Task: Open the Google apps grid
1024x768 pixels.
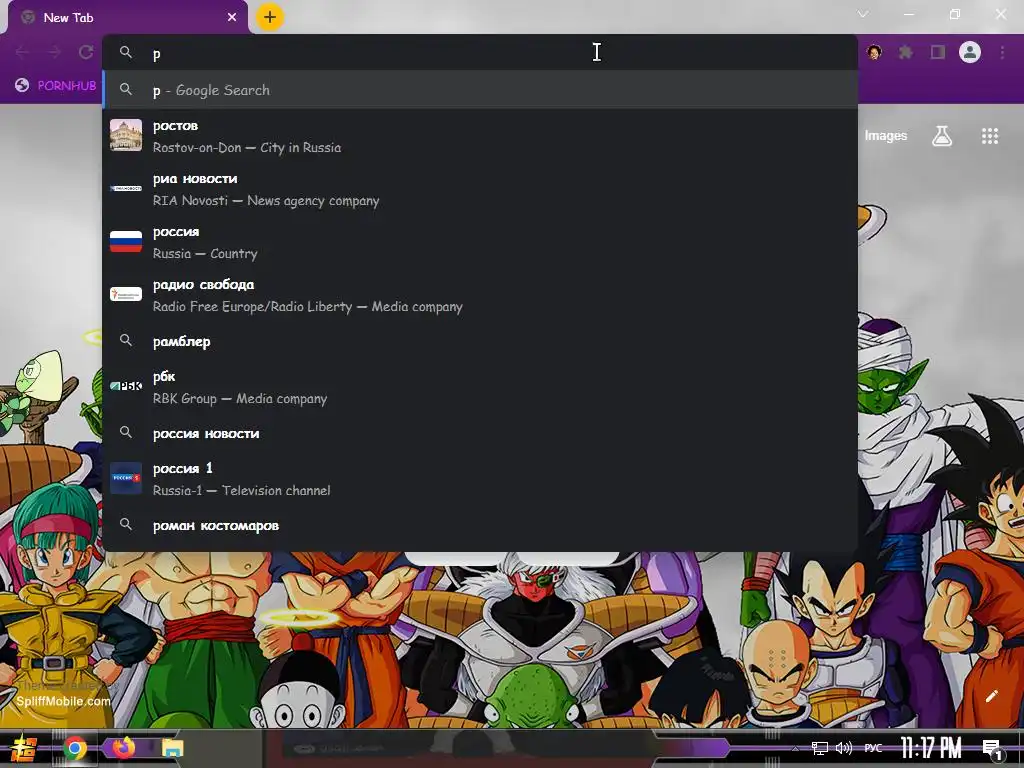Action: [x=990, y=136]
